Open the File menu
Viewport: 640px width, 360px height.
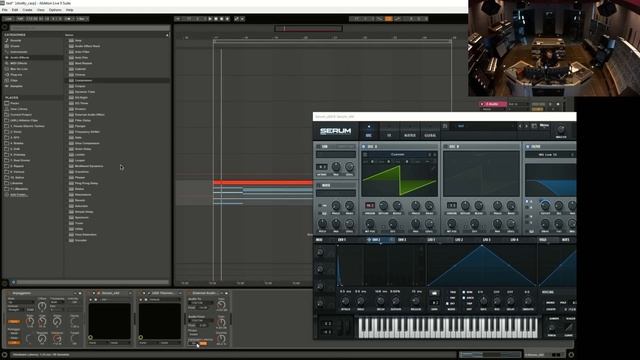[4, 10]
